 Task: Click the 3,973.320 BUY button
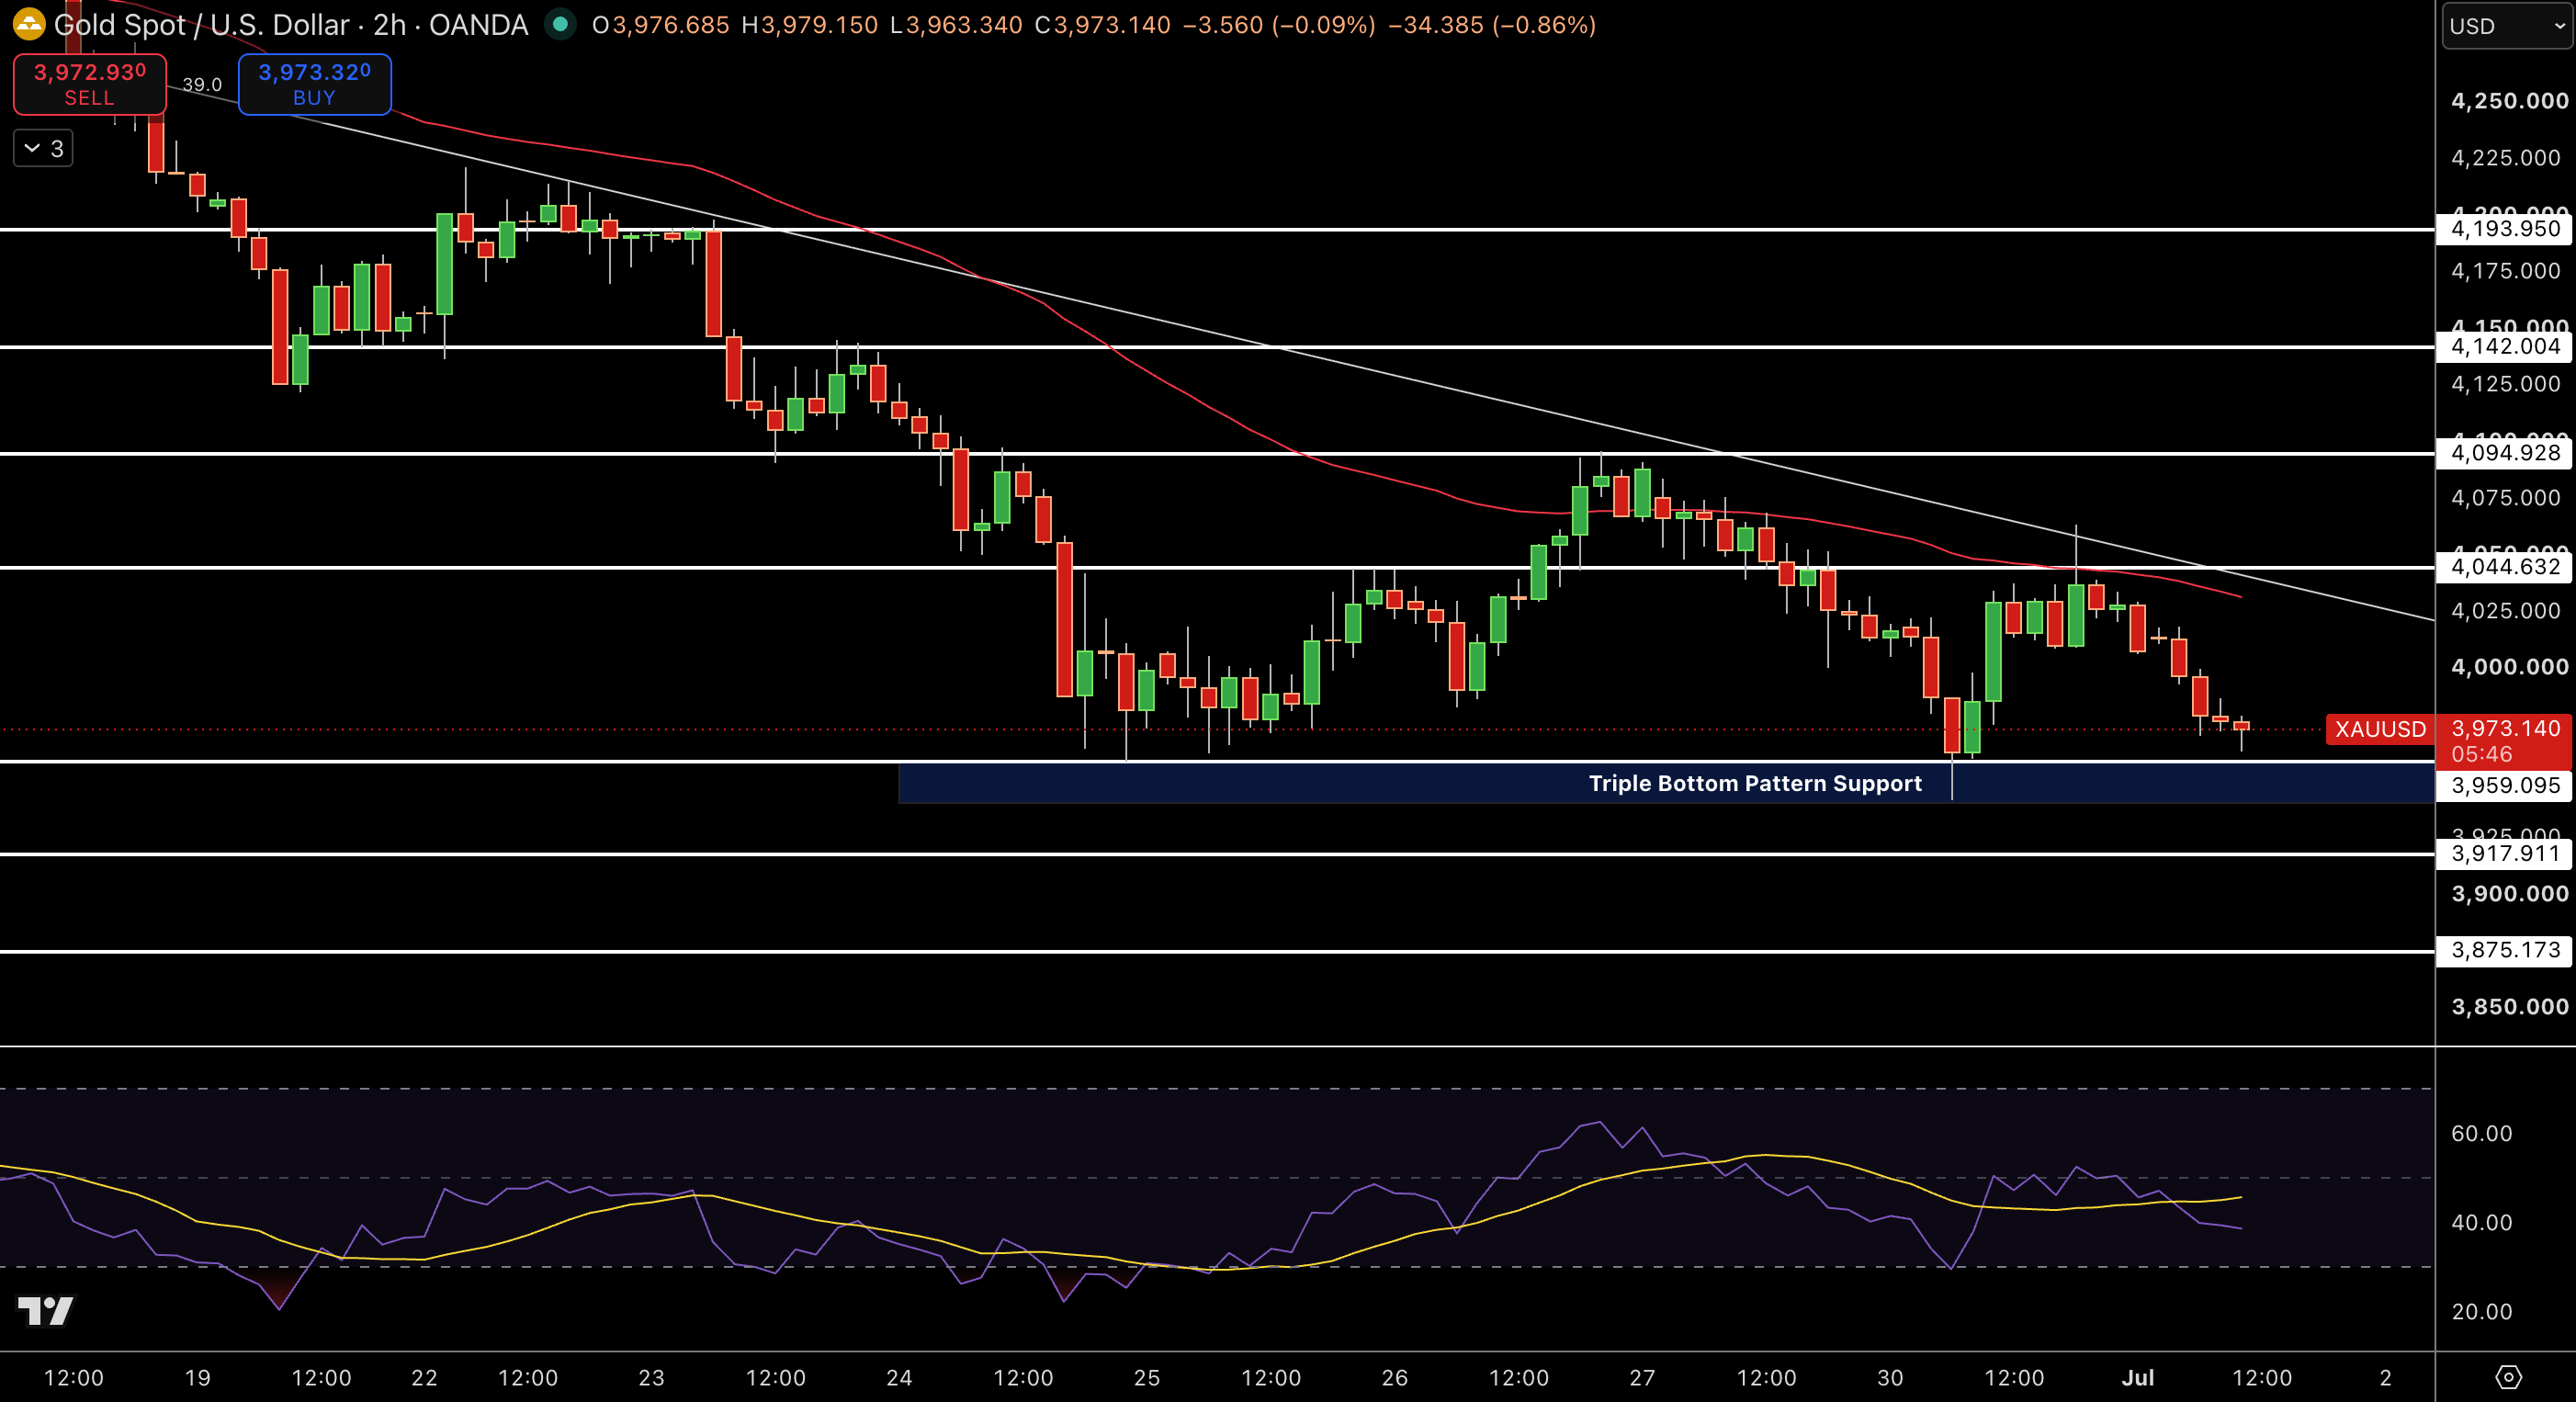click(315, 84)
